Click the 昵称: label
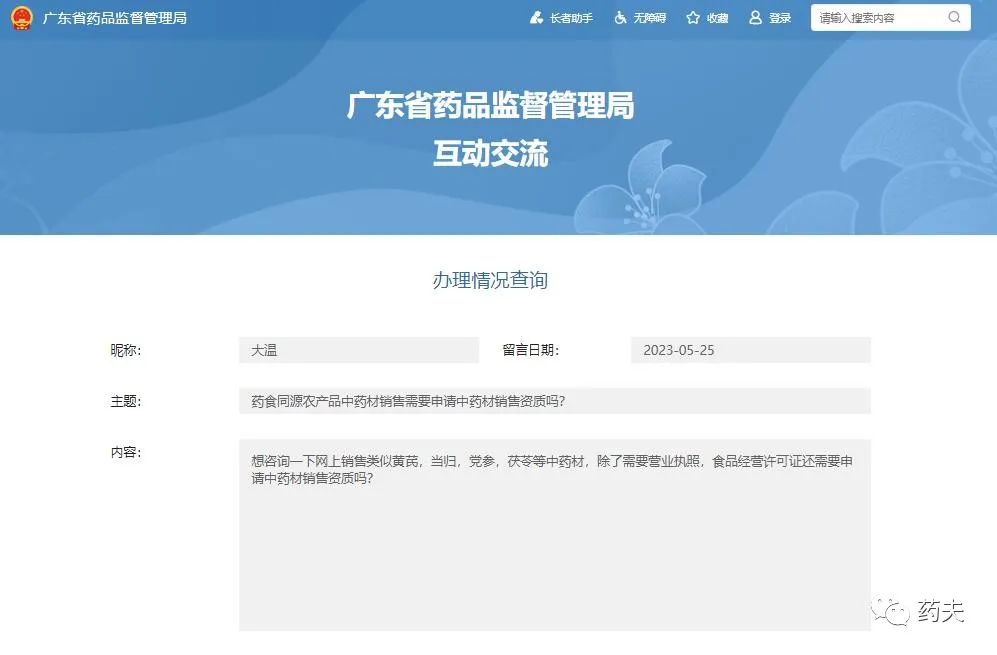 pos(126,350)
